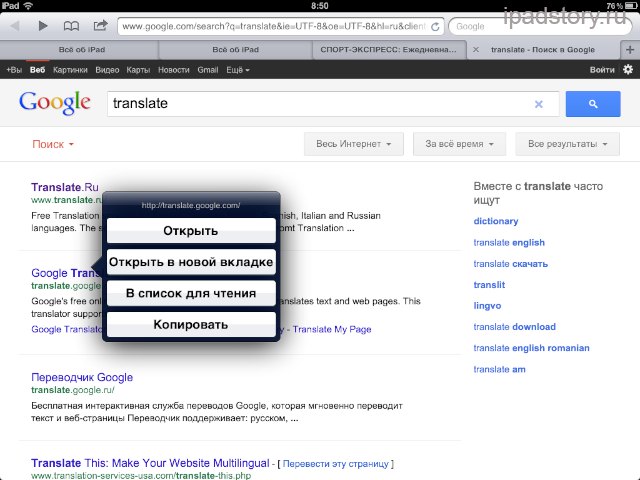Click the blue magnifier search button
This screenshot has width=640, height=480.
(593, 104)
